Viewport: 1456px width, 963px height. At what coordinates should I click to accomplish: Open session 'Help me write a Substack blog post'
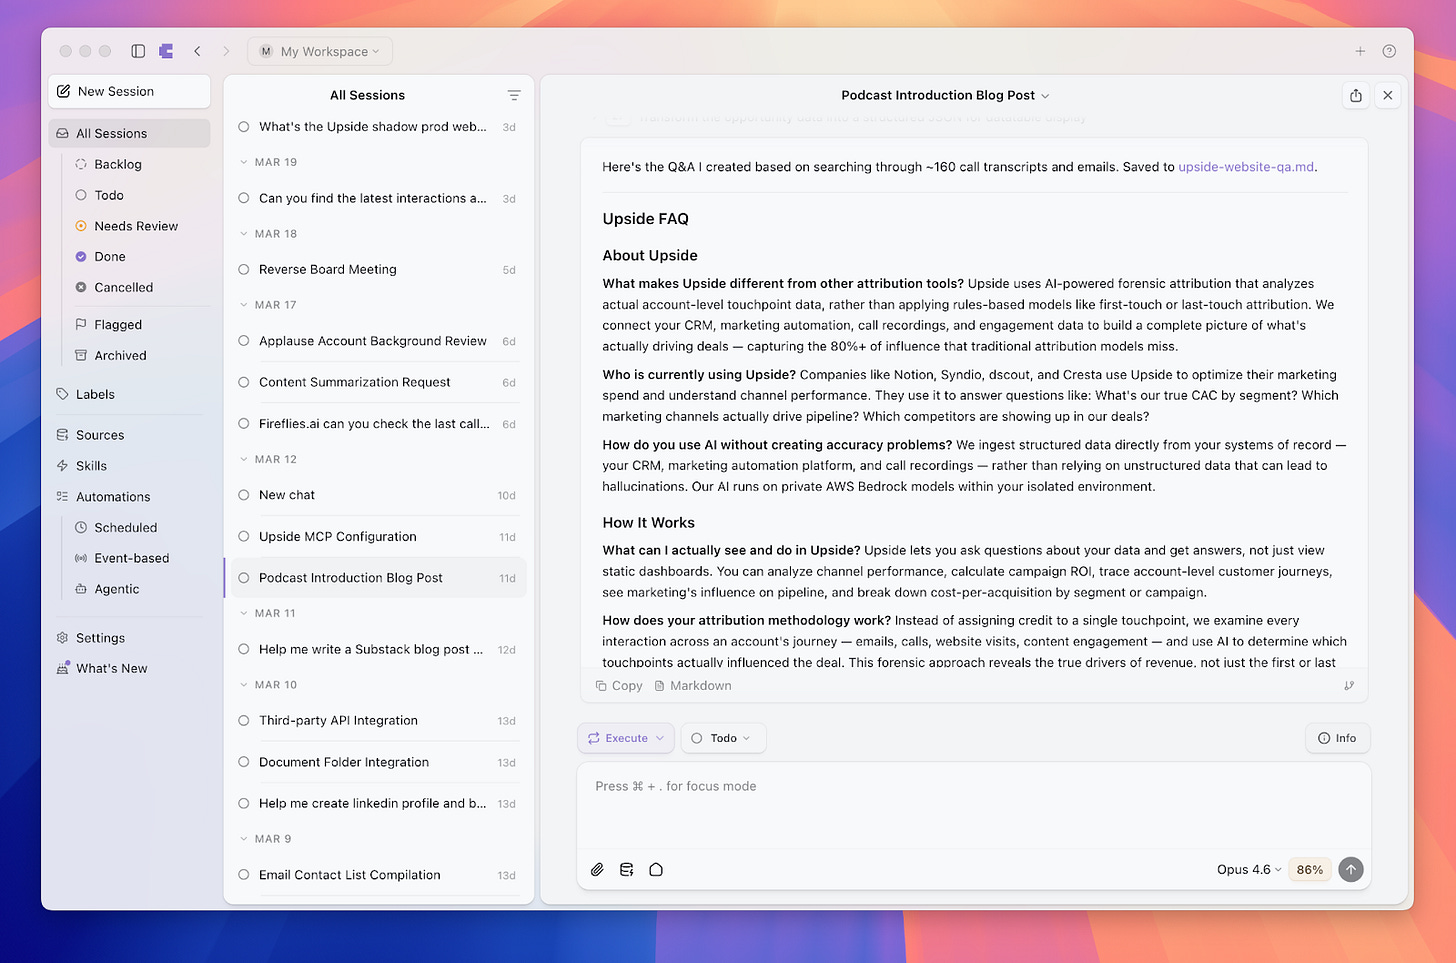(379, 649)
